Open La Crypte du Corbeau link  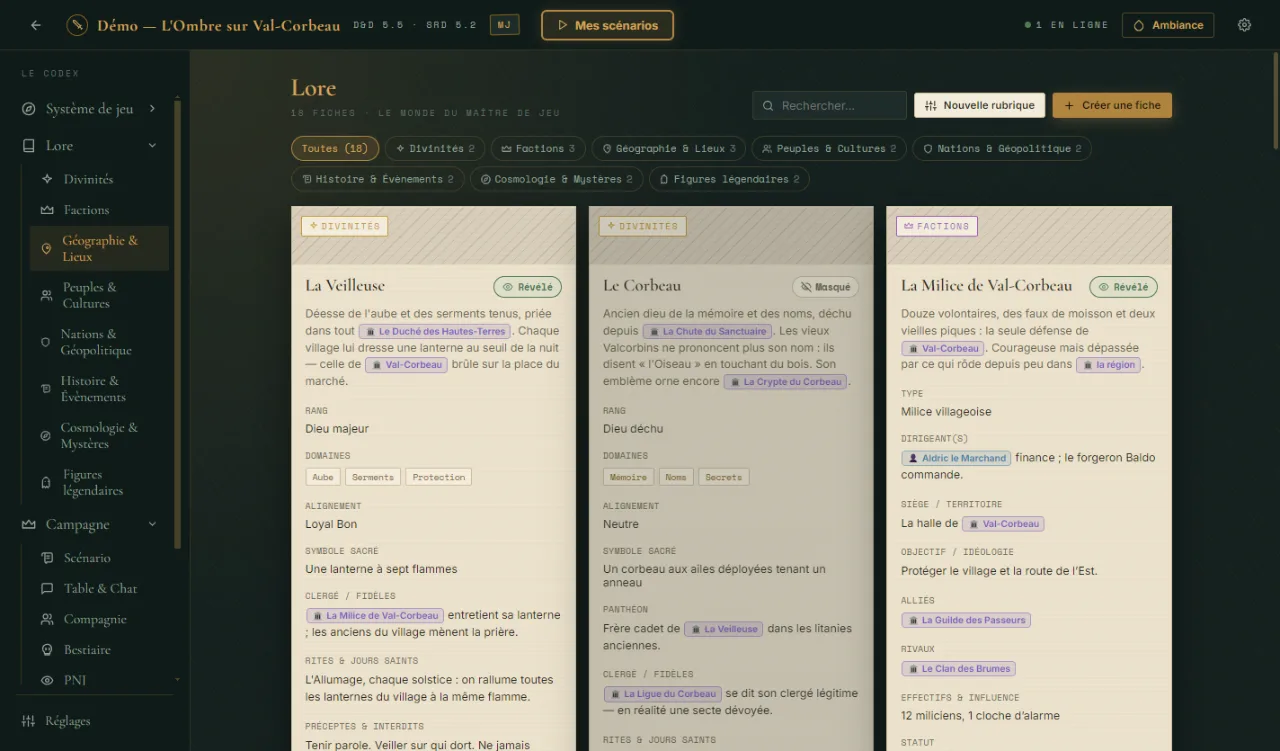pyautogui.click(x=786, y=382)
